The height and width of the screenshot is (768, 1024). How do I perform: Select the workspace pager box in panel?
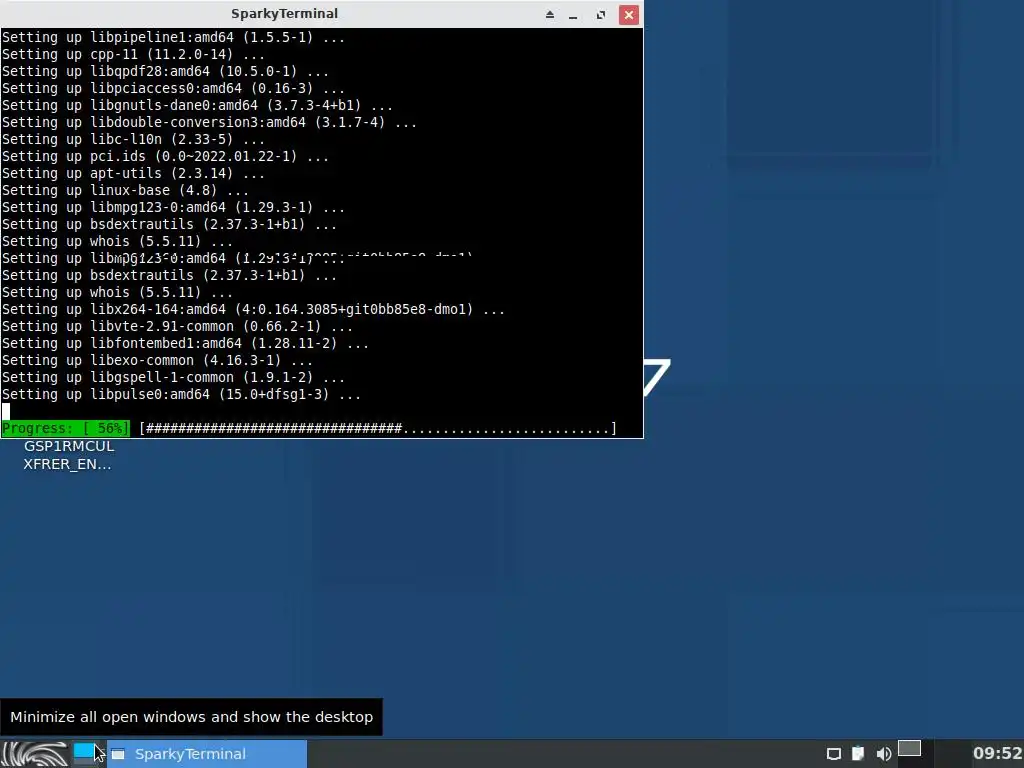click(909, 748)
